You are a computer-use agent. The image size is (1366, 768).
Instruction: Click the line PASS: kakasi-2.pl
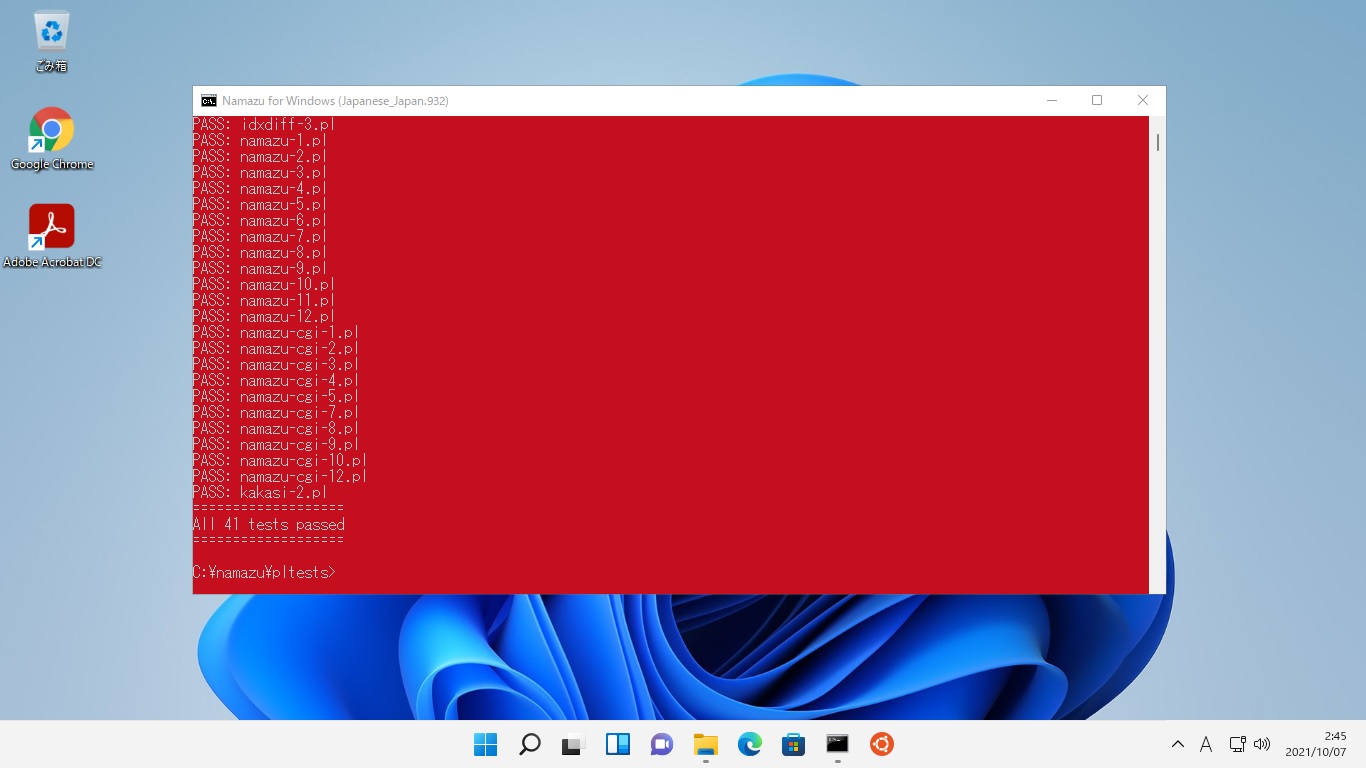pos(260,493)
